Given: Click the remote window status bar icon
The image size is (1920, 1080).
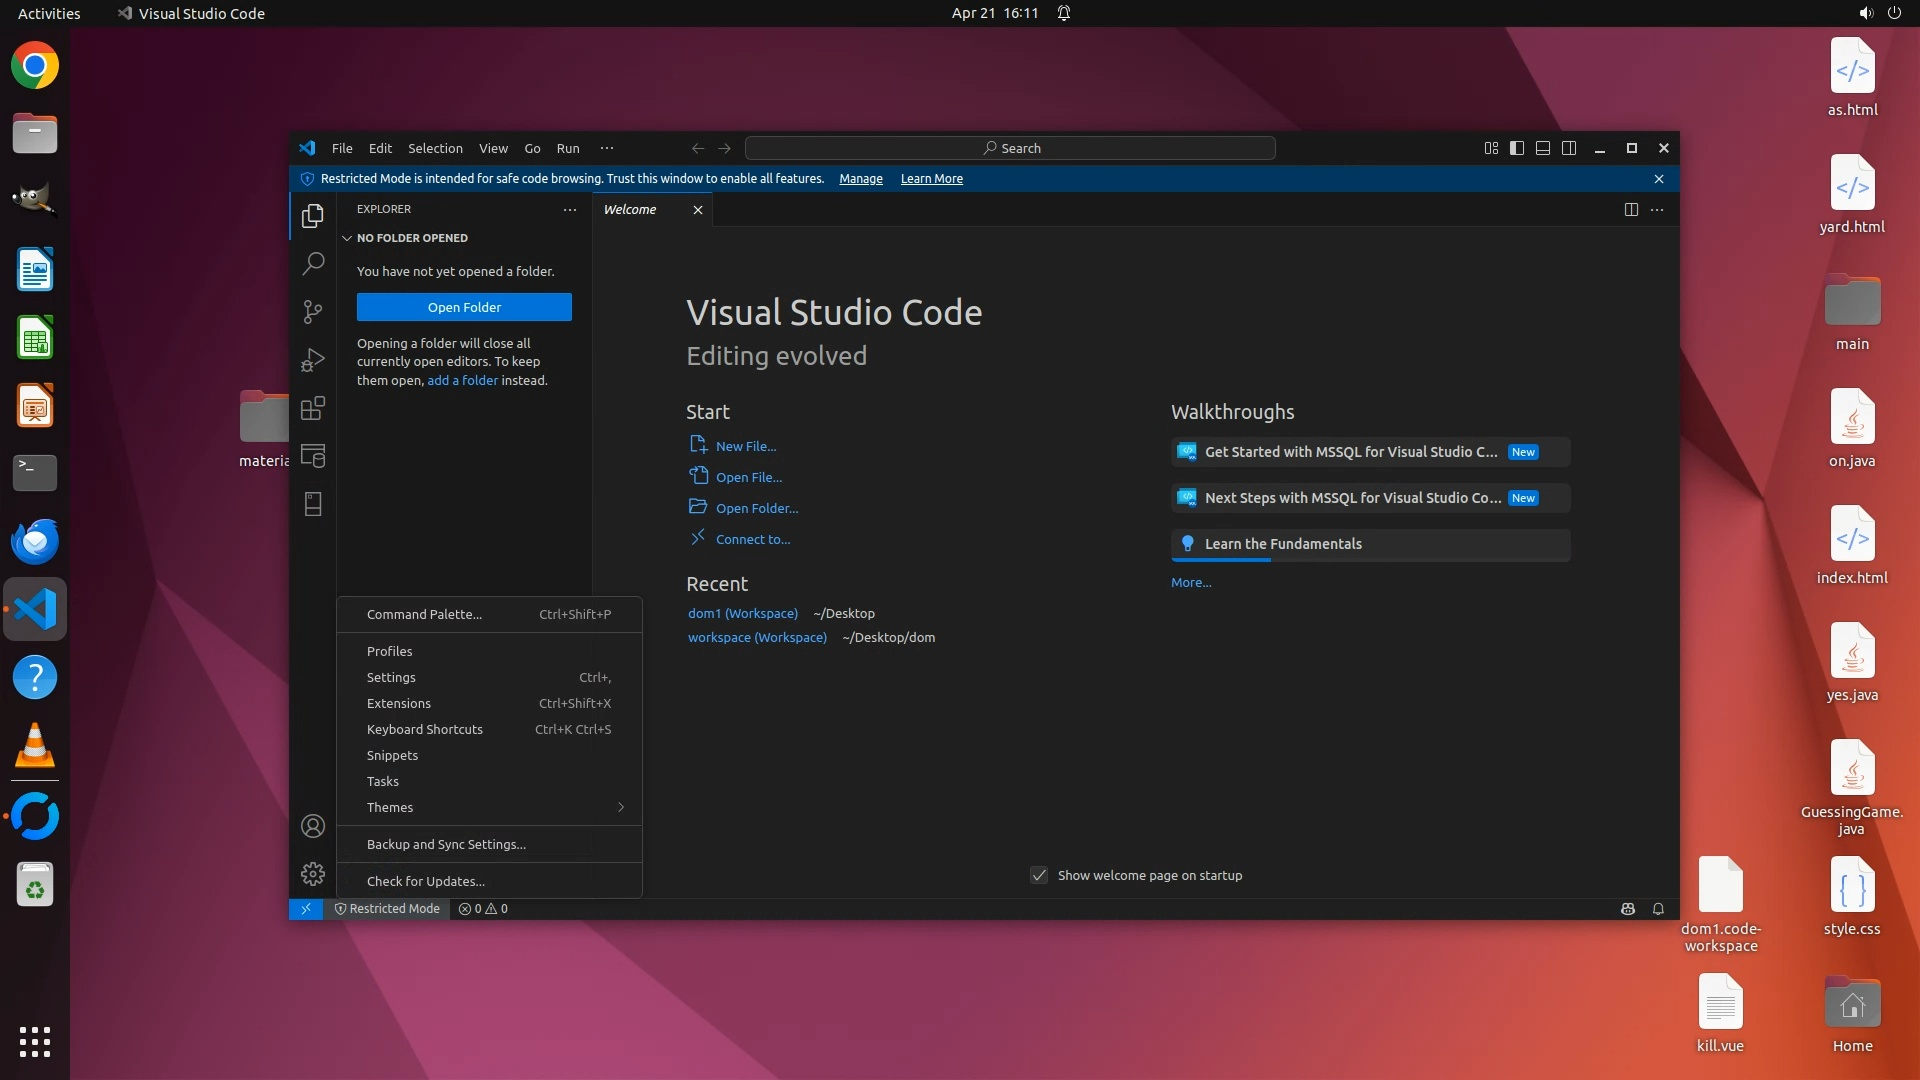Looking at the screenshot, I should [306, 909].
